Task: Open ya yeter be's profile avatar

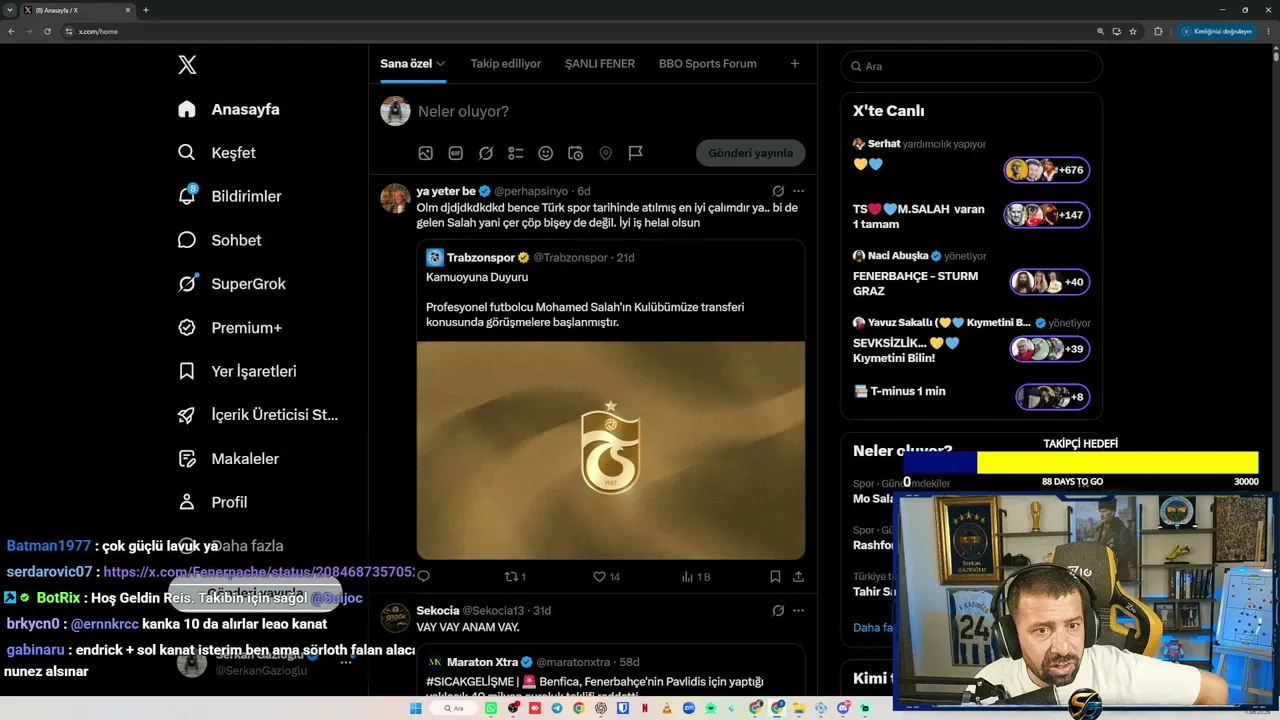Action: [x=395, y=198]
